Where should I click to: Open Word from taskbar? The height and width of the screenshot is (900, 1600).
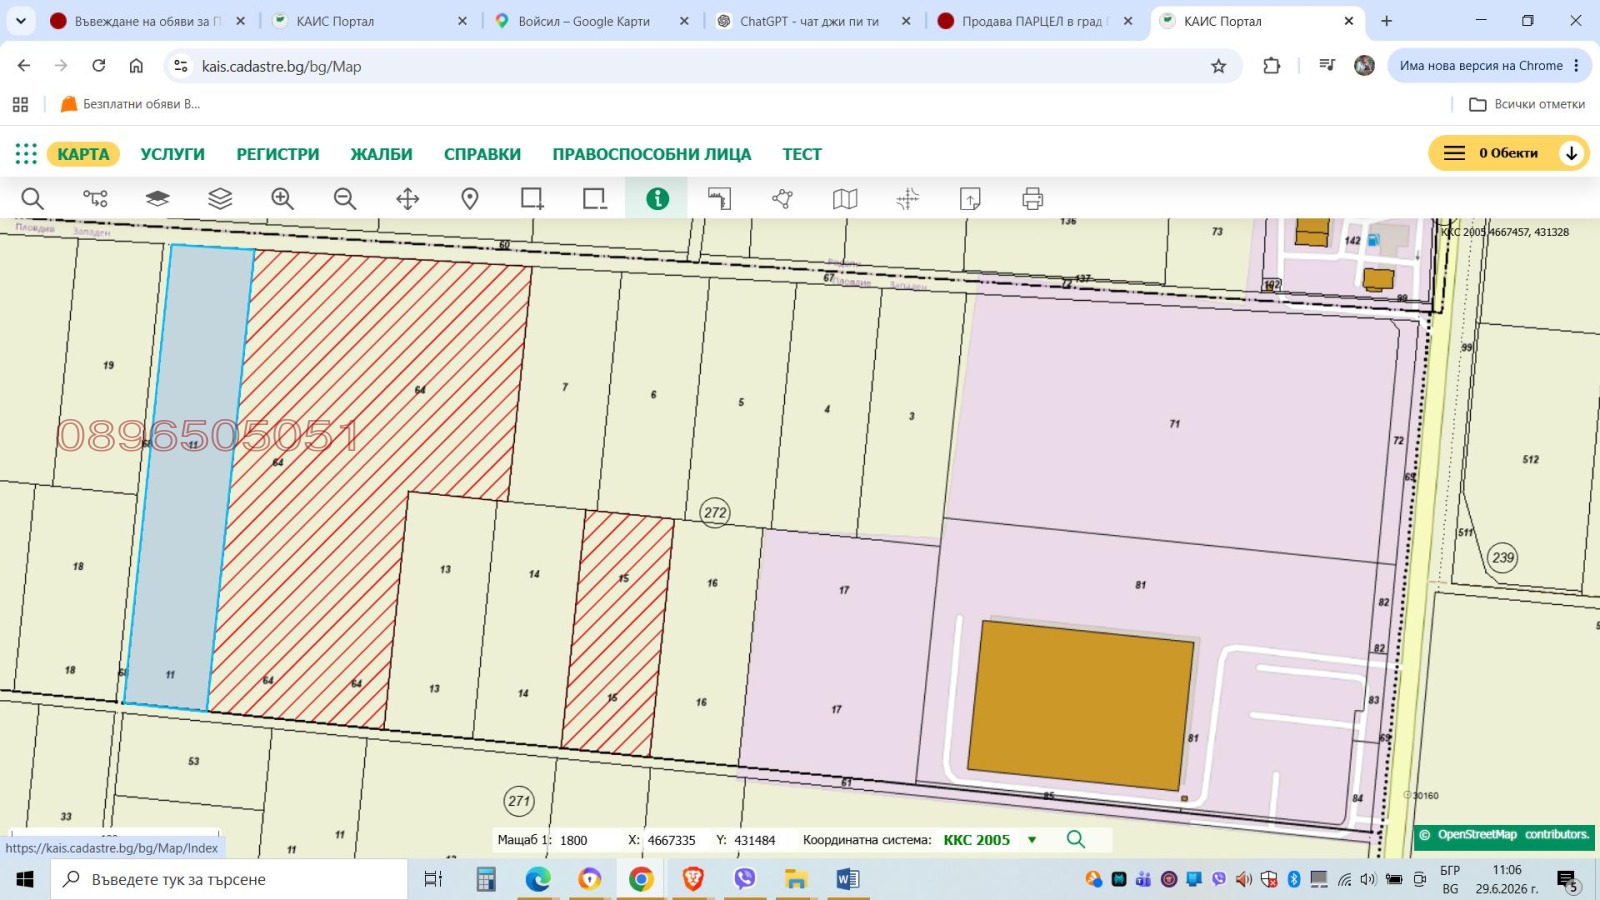(848, 879)
